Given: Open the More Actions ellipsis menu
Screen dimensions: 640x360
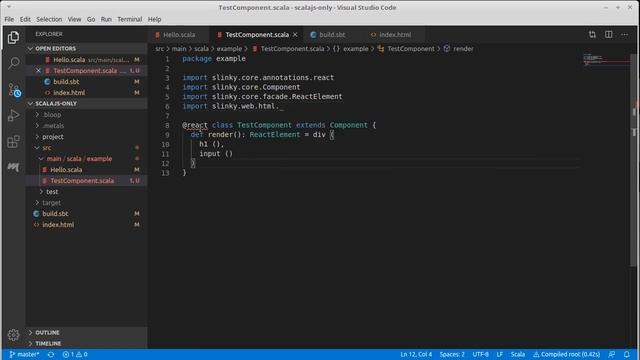Looking at the screenshot, I should coord(624,35).
